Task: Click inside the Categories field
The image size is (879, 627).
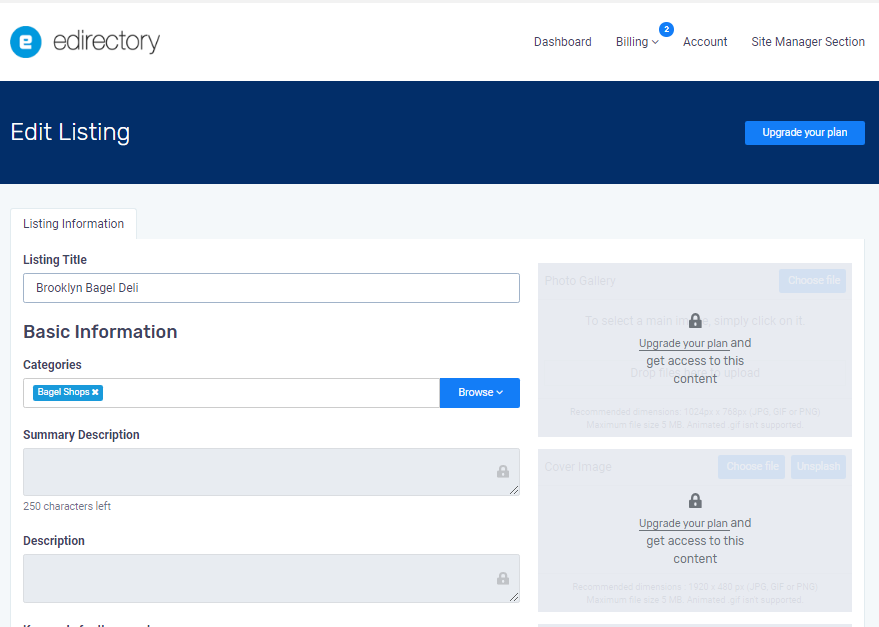Action: pyautogui.click(x=270, y=393)
